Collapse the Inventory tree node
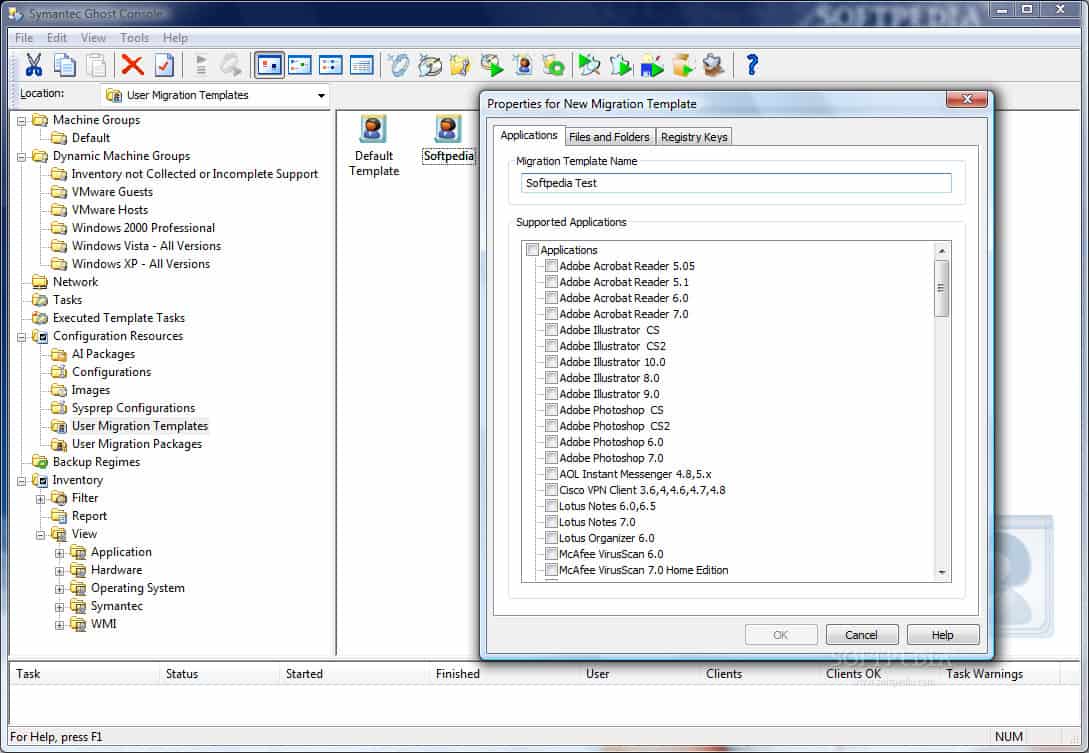Viewport: 1089px width, 753px height. coord(22,480)
